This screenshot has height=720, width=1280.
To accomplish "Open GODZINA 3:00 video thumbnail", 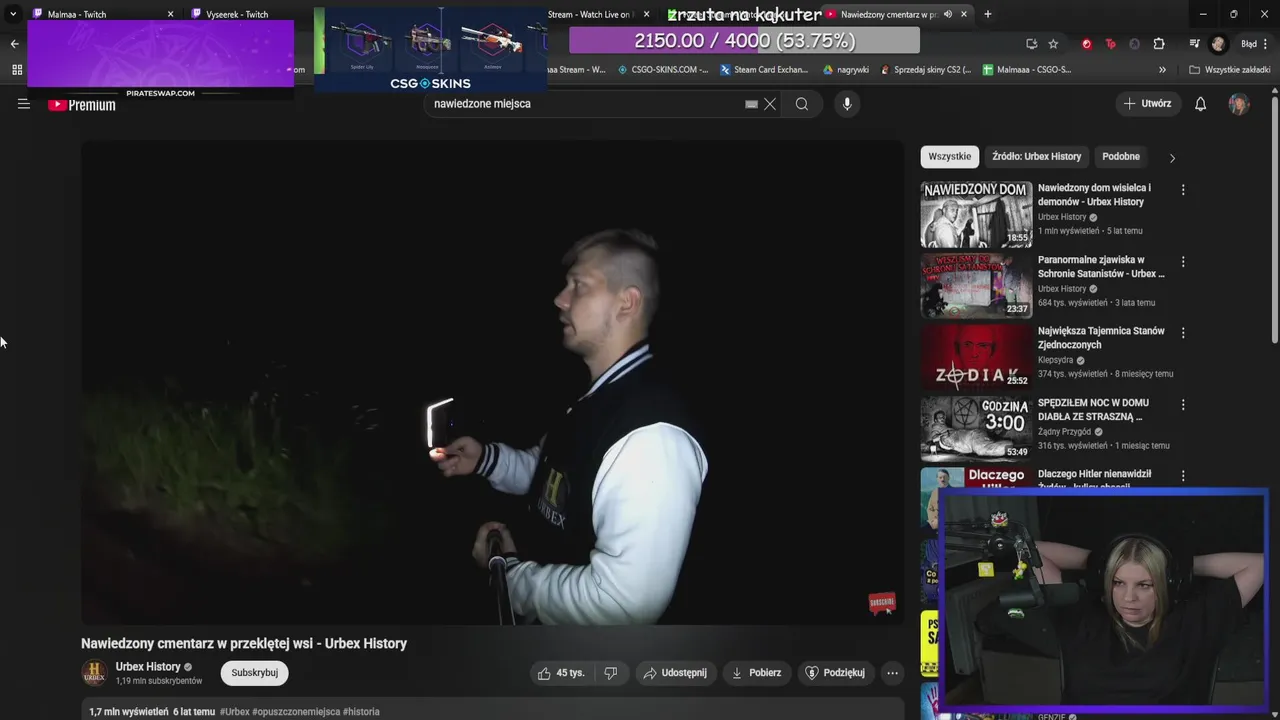I will 976,429.
